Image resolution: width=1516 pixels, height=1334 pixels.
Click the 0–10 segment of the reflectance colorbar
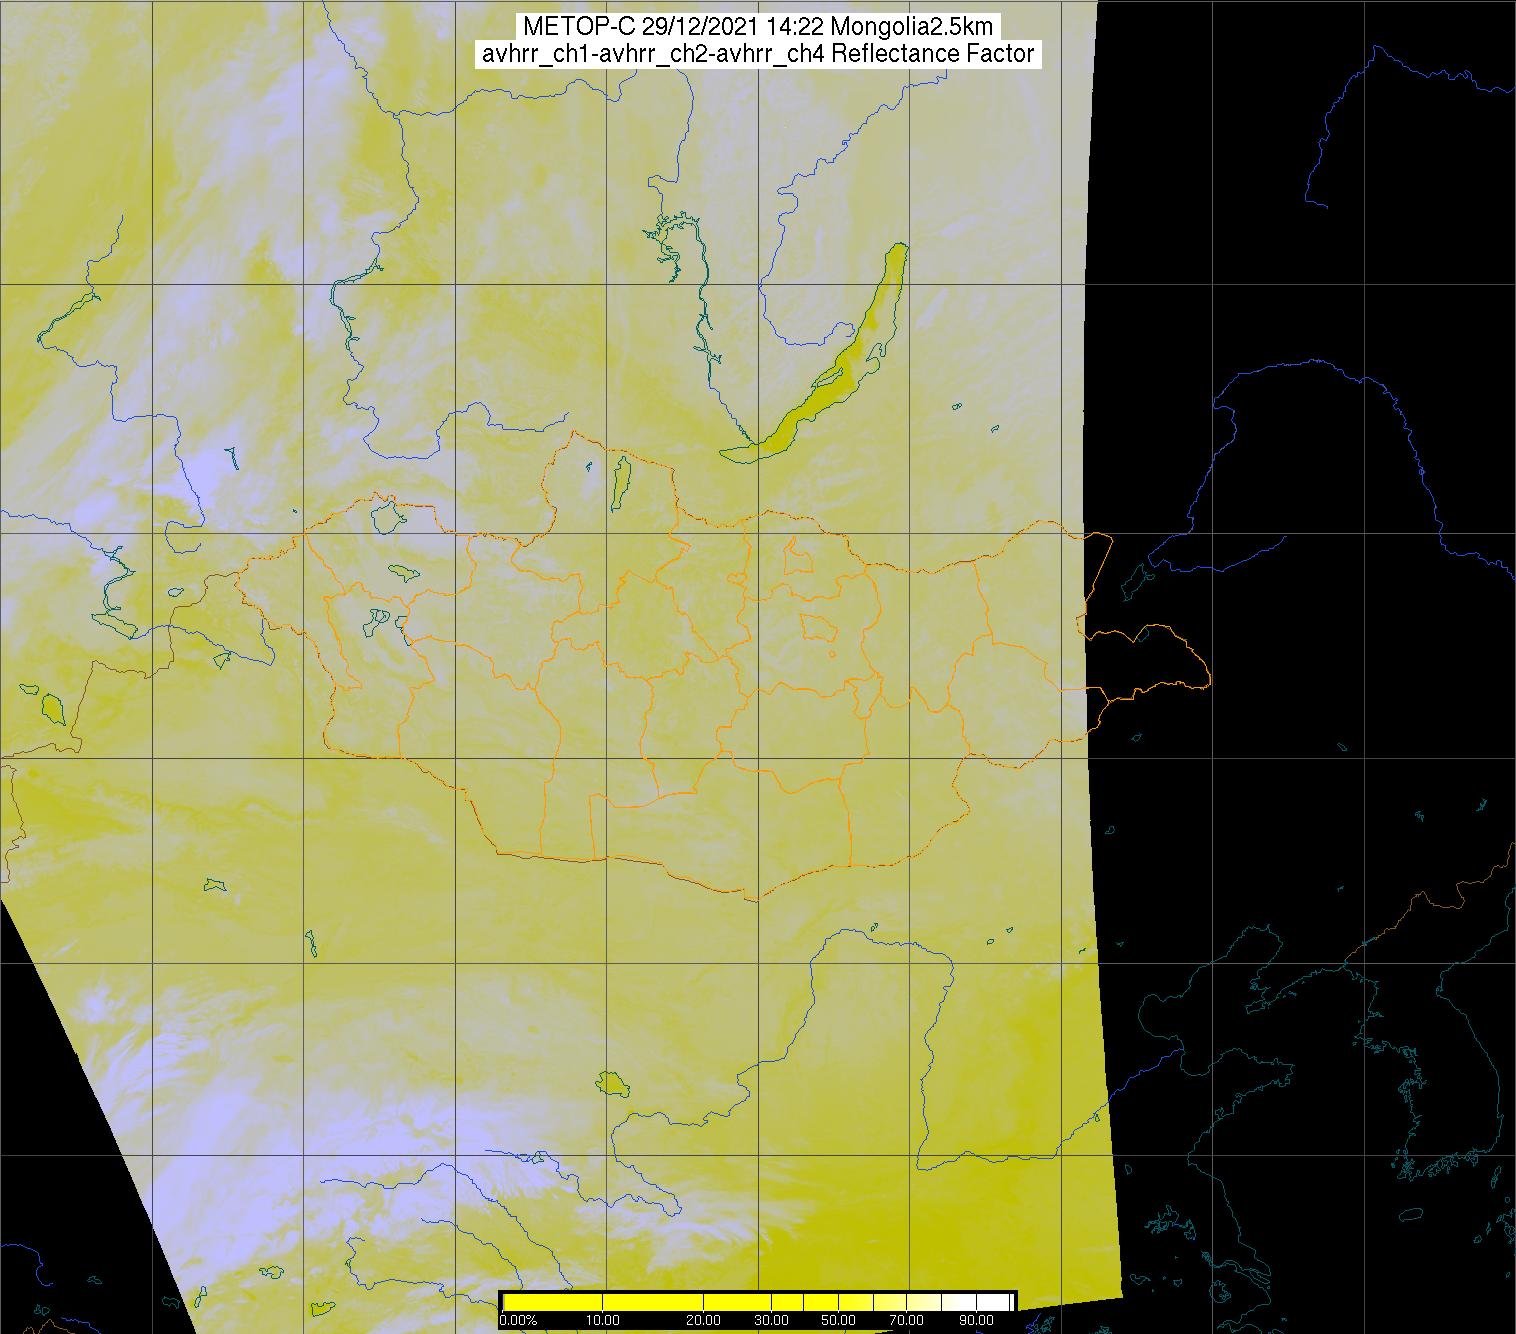click(x=553, y=1302)
